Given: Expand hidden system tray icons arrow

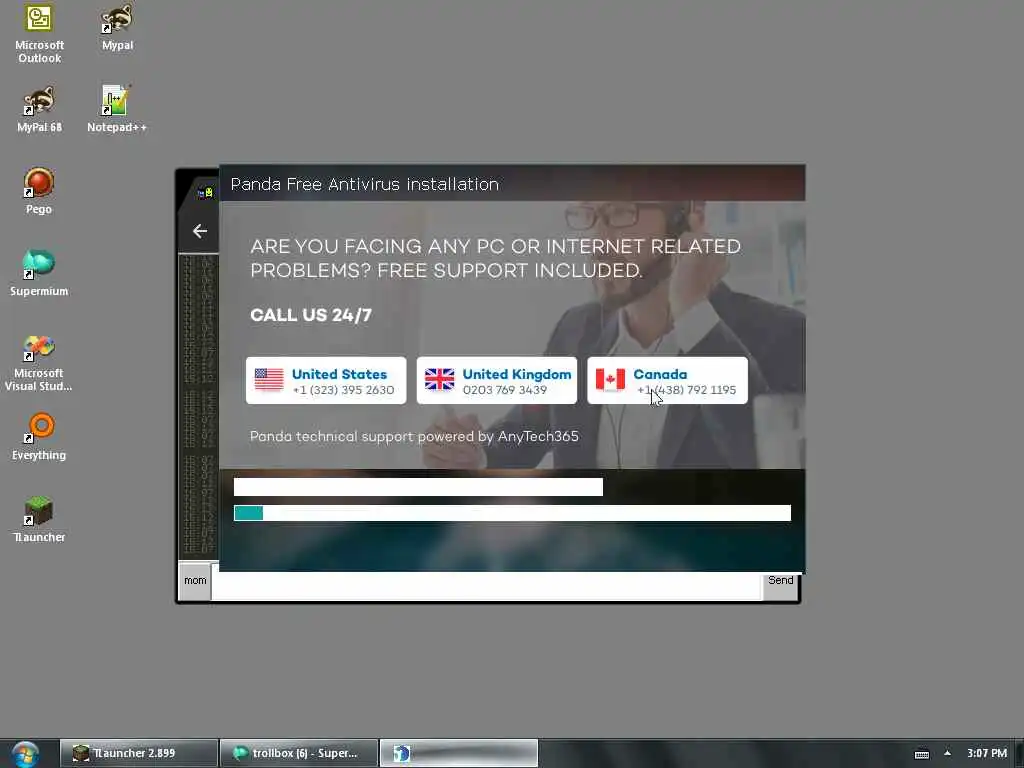Looking at the screenshot, I should pyautogui.click(x=948, y=753).
